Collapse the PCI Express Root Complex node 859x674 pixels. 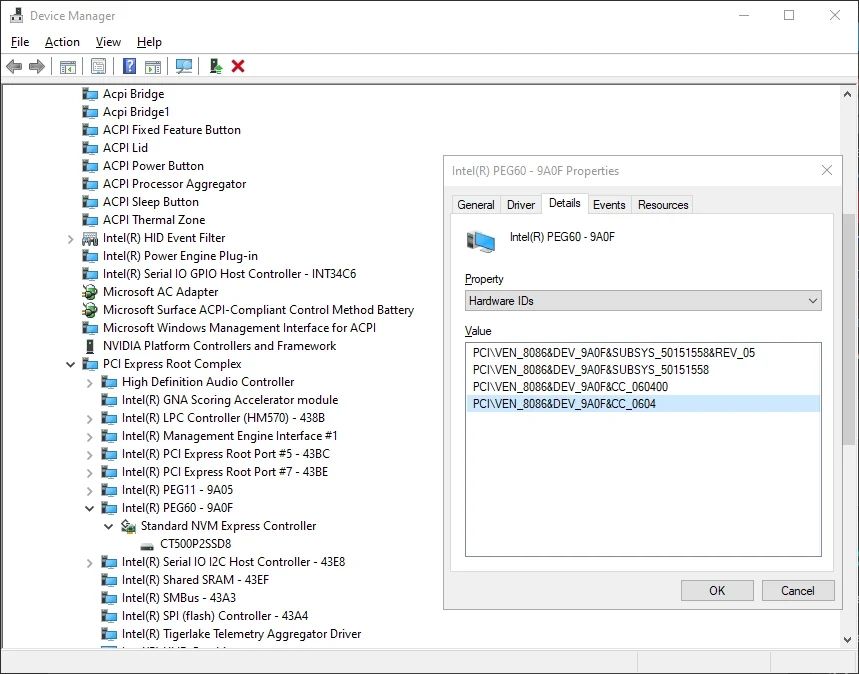pos(71,364)
